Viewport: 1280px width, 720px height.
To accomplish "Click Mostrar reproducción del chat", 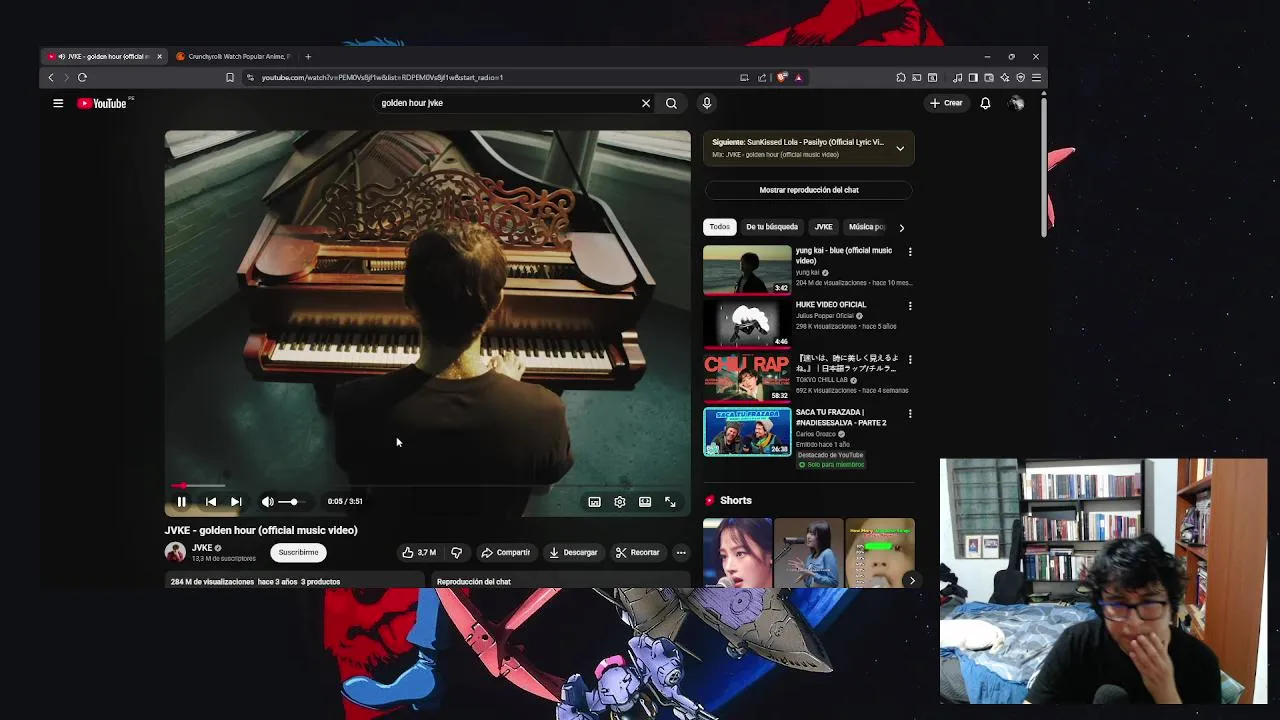I will [808, 190].
